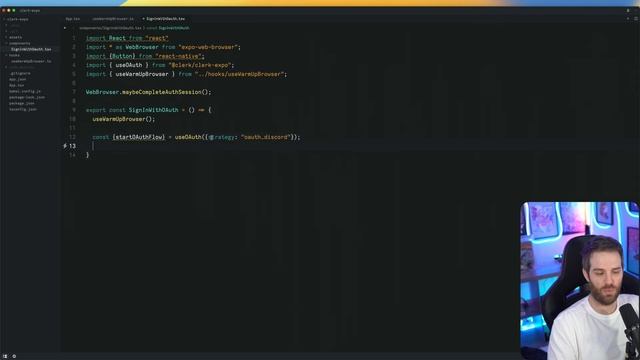
Task: Click the yellow macOS minimize button
Action: pyautogui.click(x=9, y=10)
